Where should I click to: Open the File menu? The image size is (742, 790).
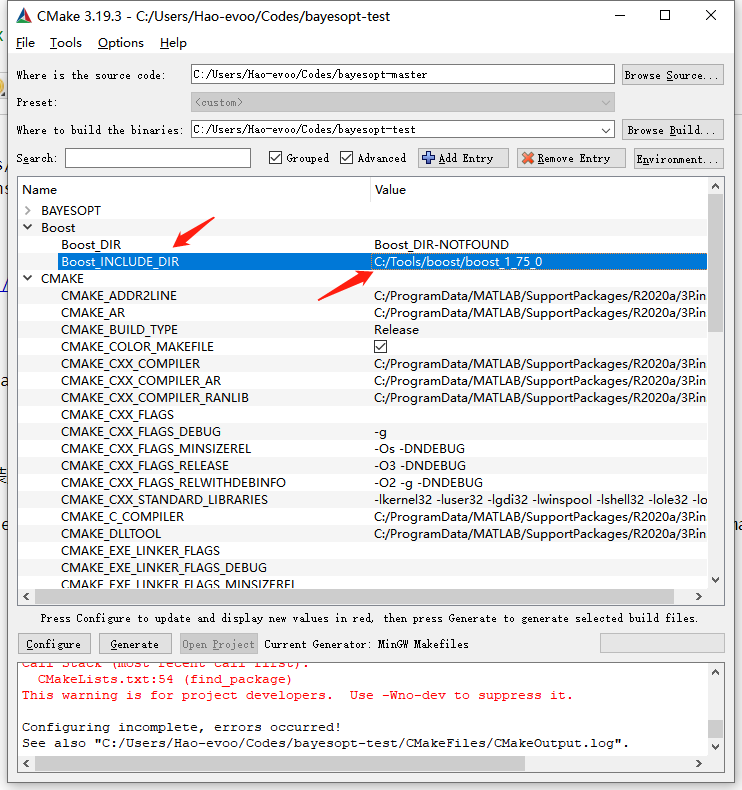click(x=26, y=43)
